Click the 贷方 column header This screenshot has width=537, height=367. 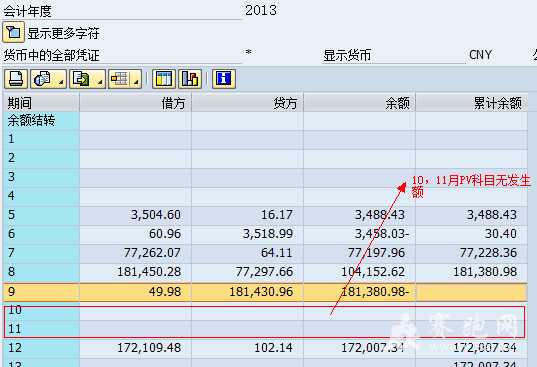click(x=247, y=103)
